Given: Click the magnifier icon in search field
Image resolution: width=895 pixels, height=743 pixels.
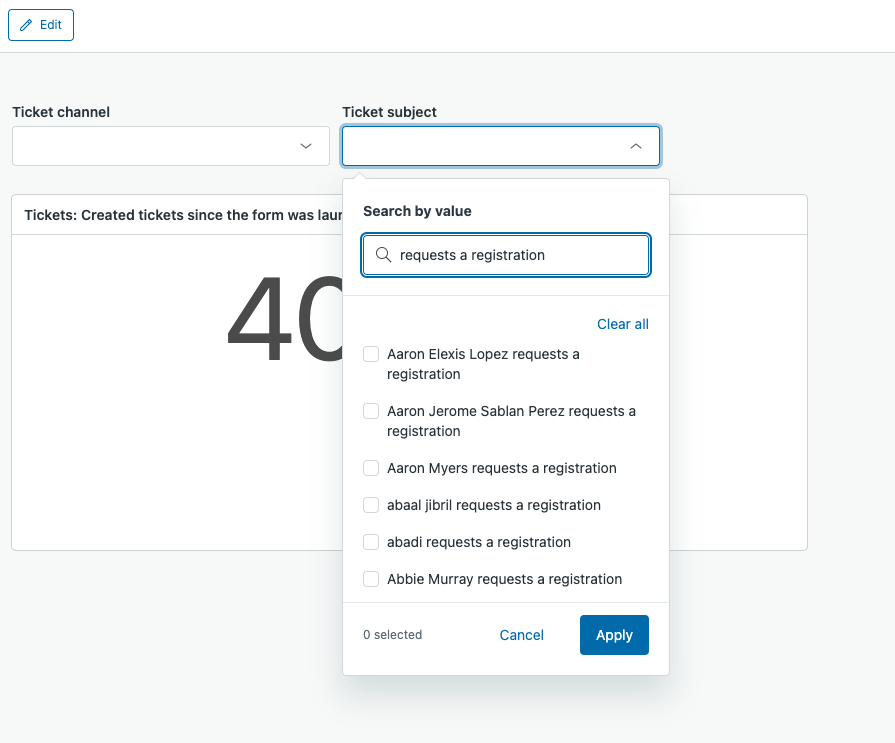Looking at the screenshot, I should (383, 255).
